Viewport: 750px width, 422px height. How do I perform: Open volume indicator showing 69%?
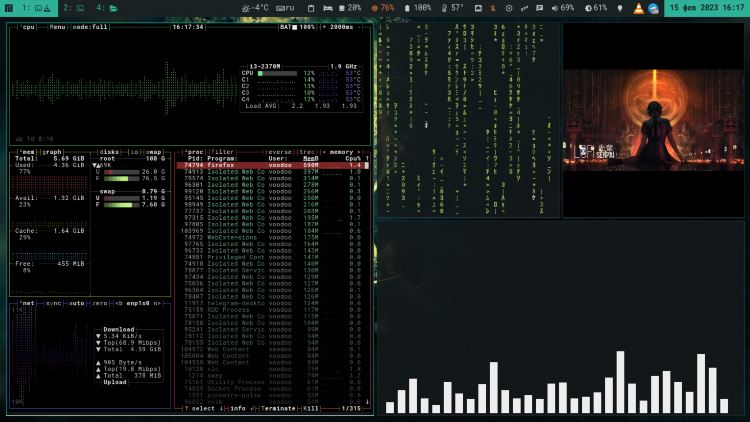[x=562, y=8]
